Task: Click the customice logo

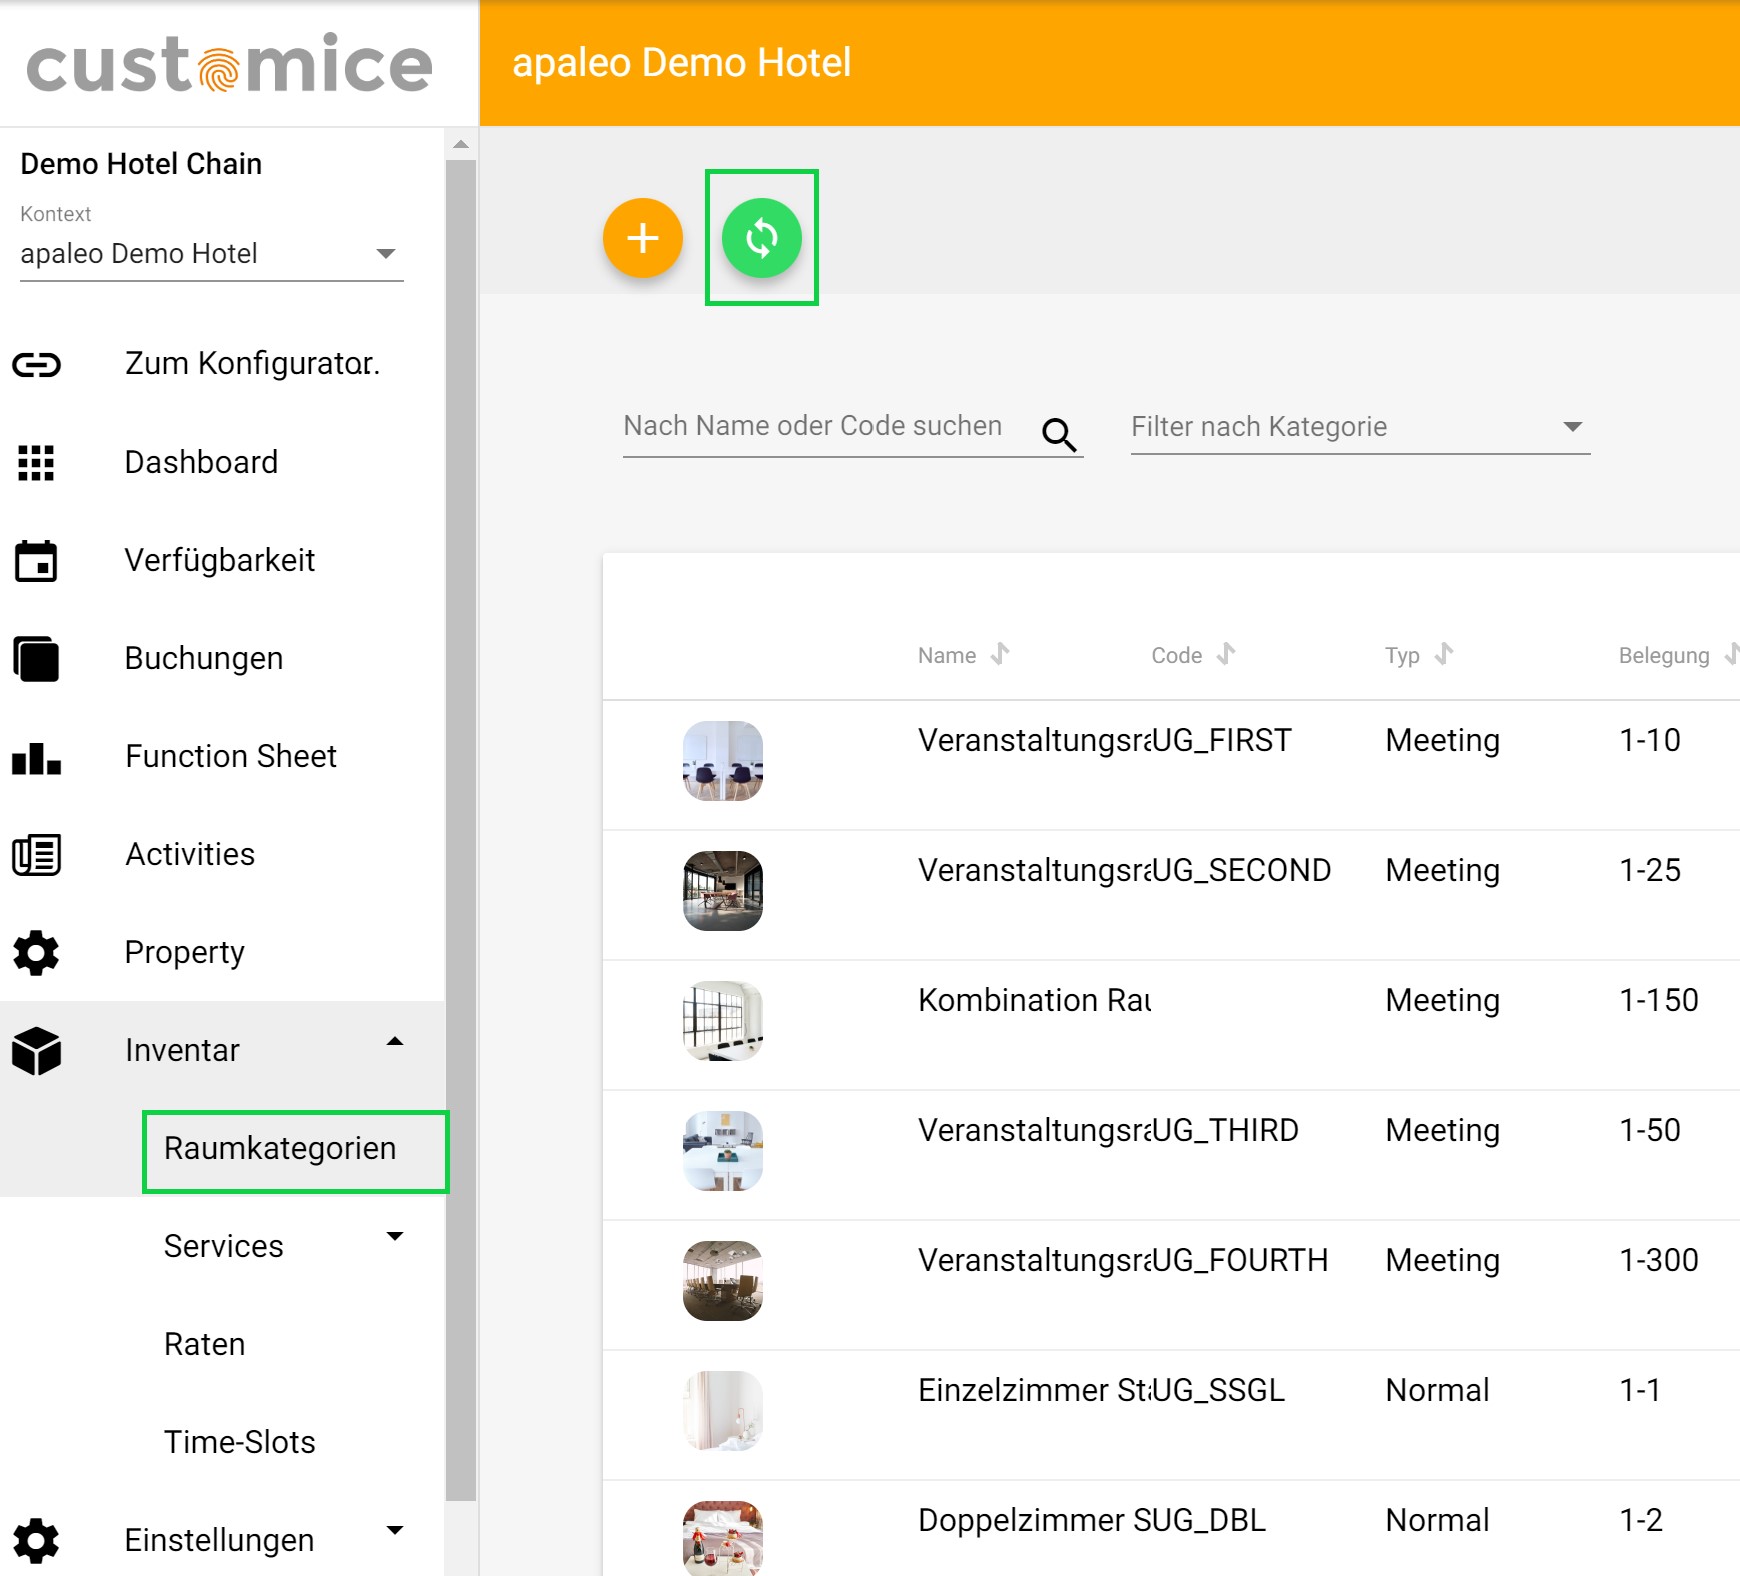Action: (x=230, y=63)
